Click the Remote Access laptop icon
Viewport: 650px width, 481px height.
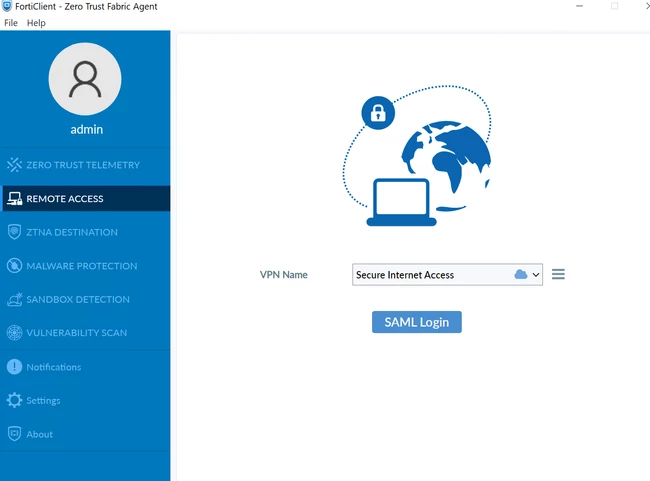[x=15, y=199]
